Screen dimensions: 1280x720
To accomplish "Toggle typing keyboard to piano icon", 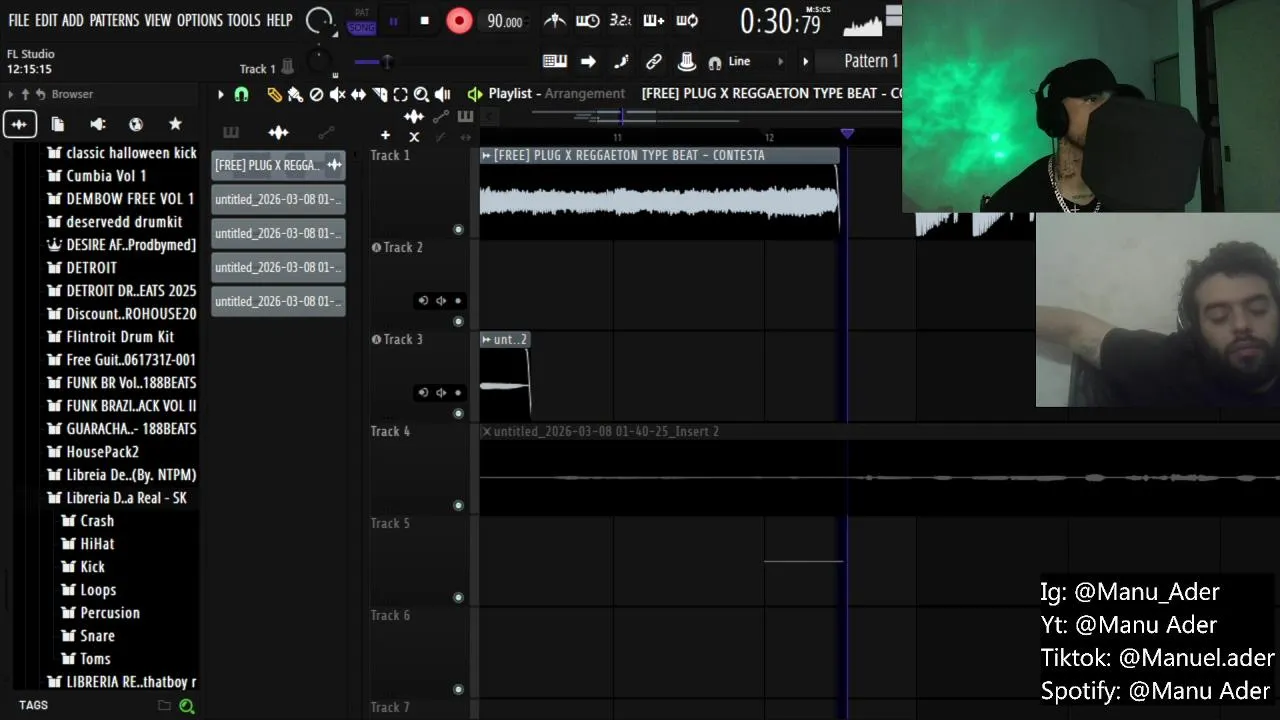I will 555,61.
